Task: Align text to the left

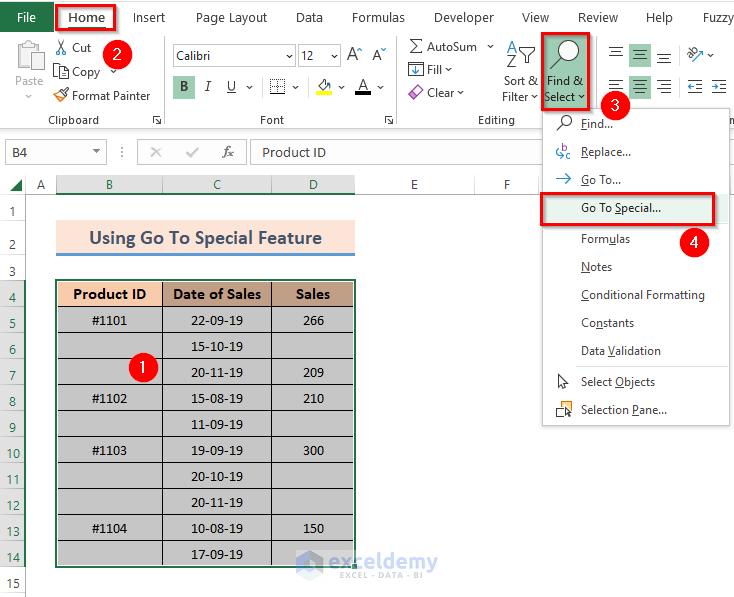Action: 616,87
